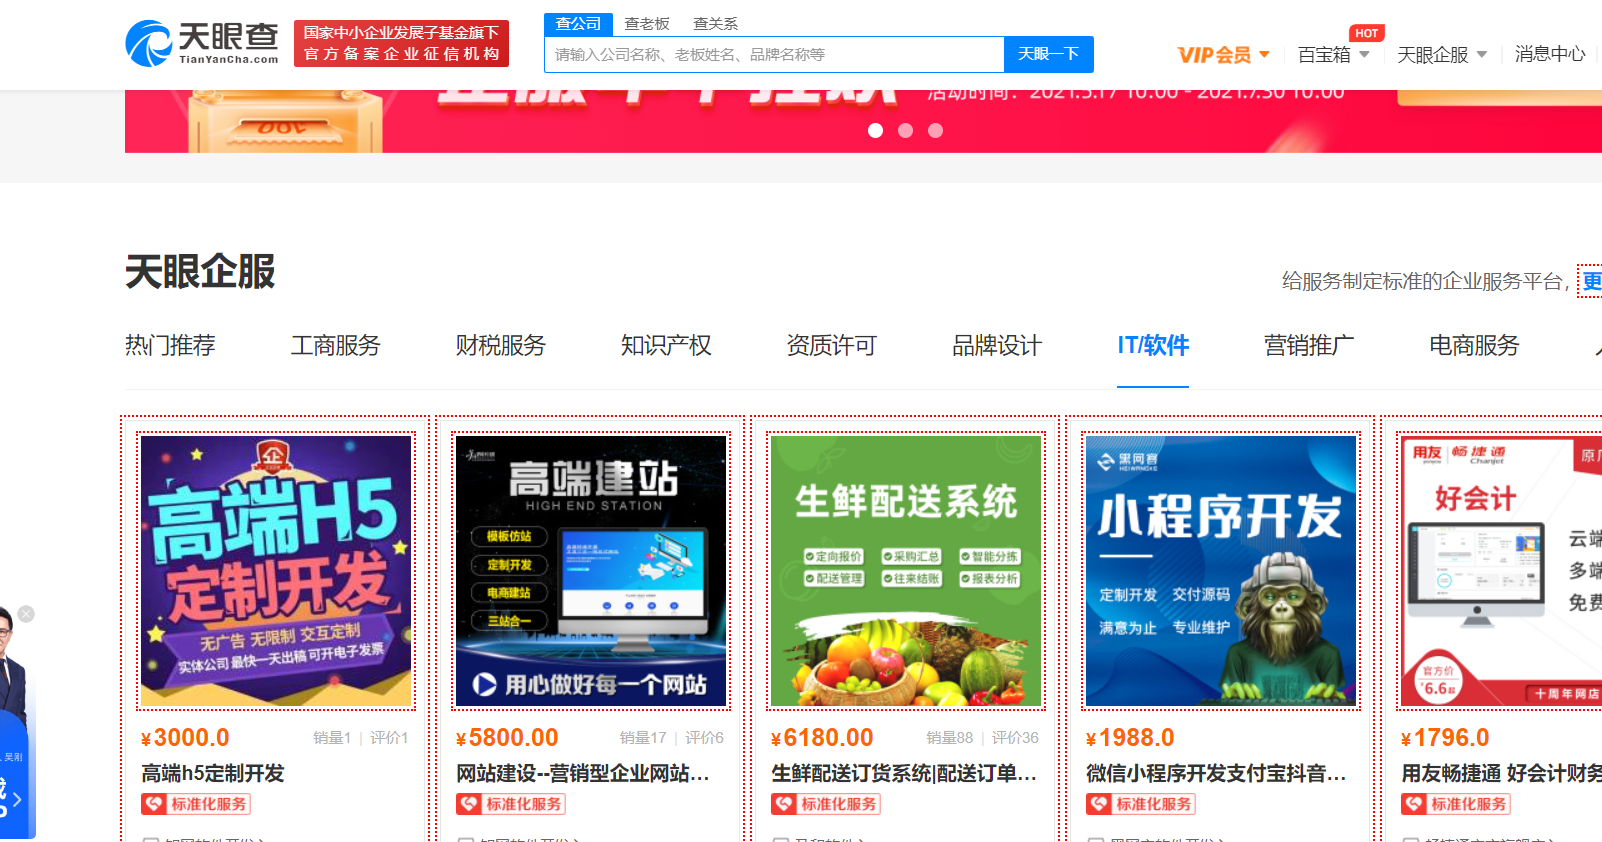The width and height of the screenshot is (1602, 842).
Task: Click the red 国家中小企业发展子基金 badge
Action: 401,44
